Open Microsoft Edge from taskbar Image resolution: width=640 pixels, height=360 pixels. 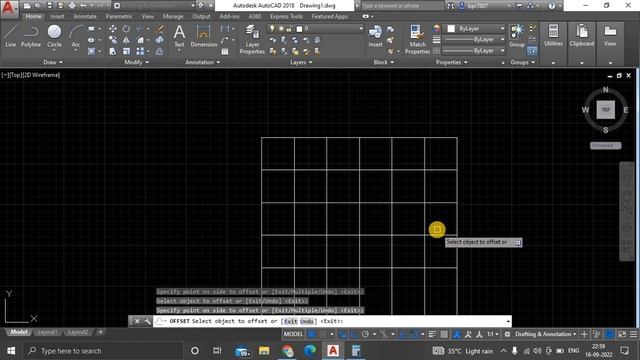coord(310,351)
